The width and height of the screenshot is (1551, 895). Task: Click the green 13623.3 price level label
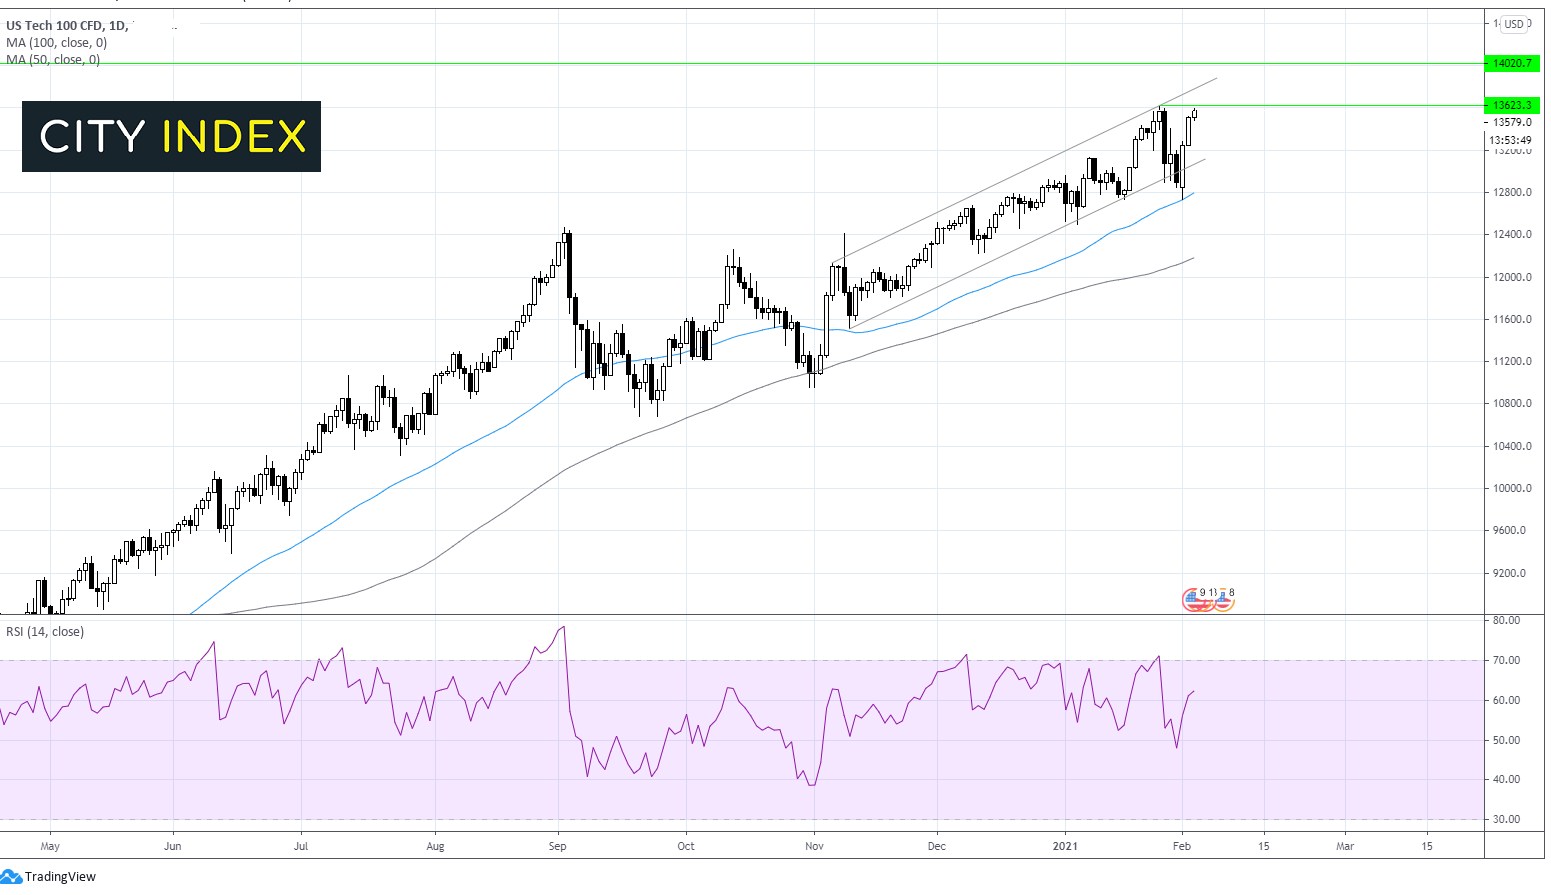click(x=1510, y=104)
